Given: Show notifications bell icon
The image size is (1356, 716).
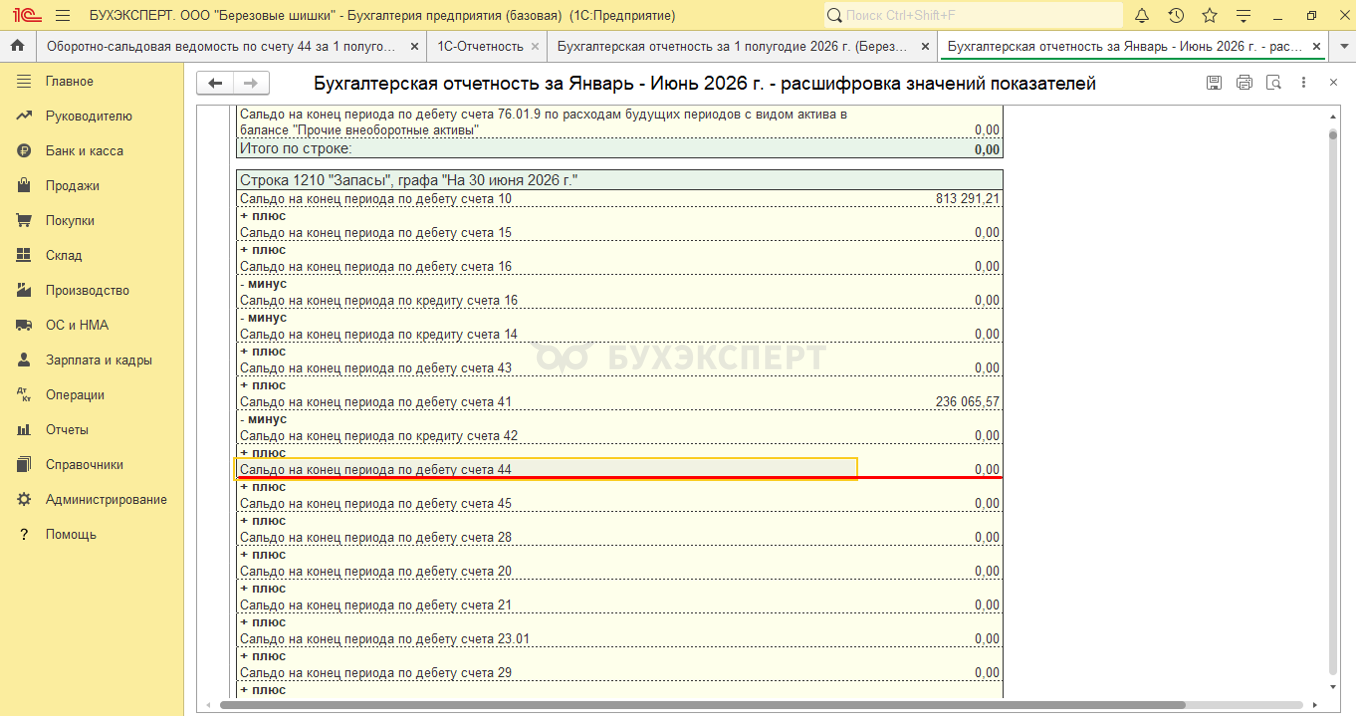Looking at the screenshot, I should (1142, 15).
